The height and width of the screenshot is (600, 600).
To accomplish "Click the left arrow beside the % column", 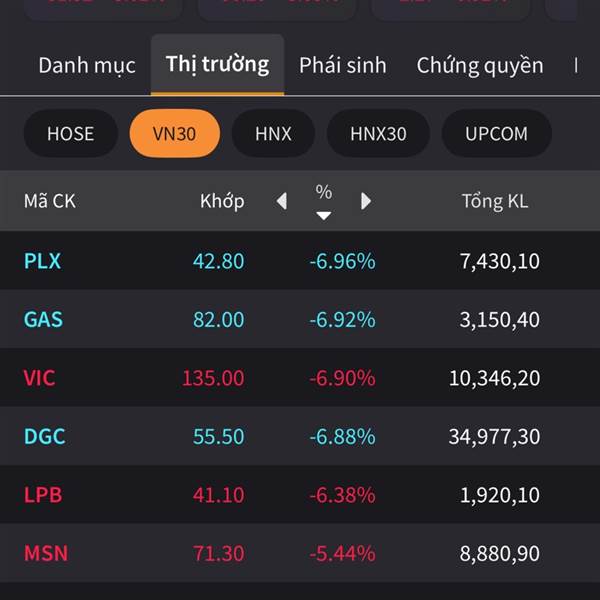I will (281, 201).
